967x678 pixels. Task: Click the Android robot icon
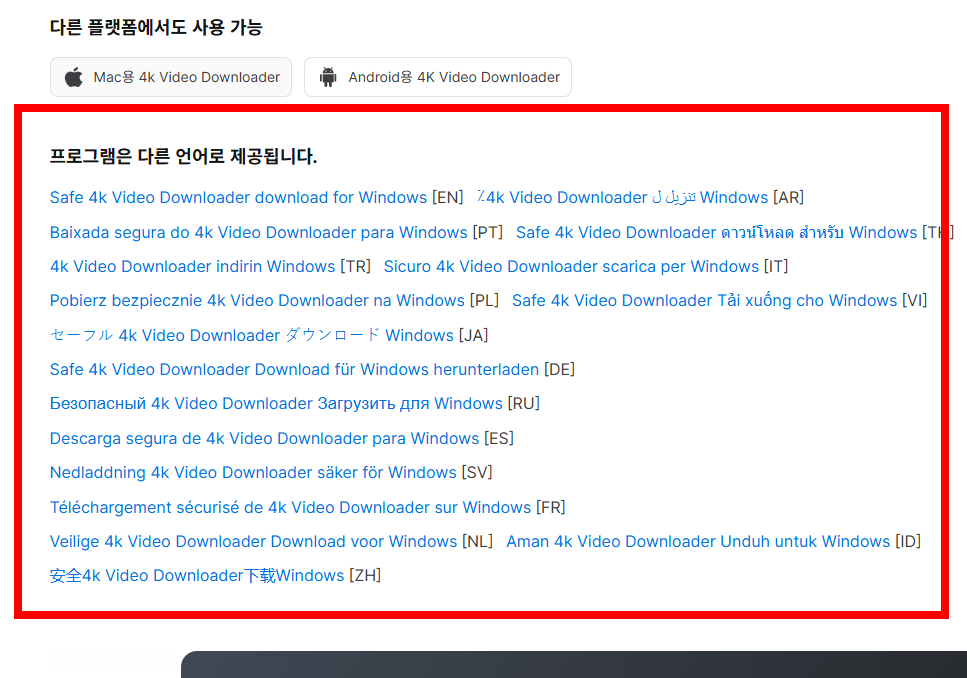coord(328,76)
